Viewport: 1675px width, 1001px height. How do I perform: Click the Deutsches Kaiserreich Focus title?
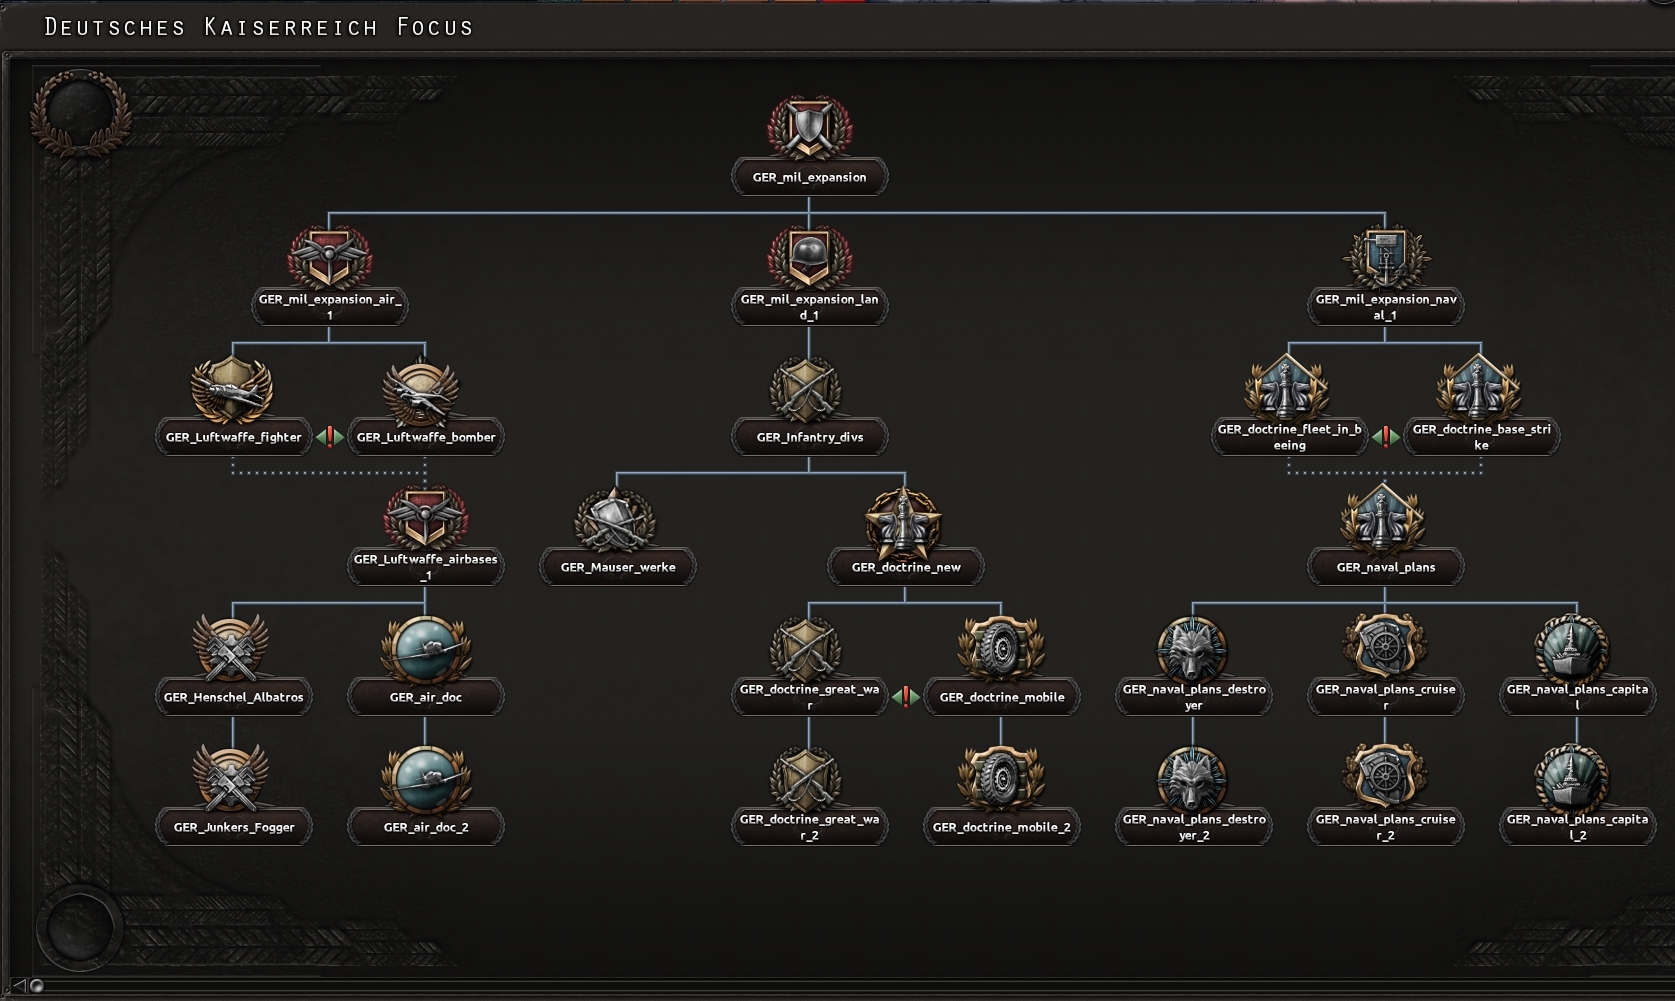click(x=259, y=27)
